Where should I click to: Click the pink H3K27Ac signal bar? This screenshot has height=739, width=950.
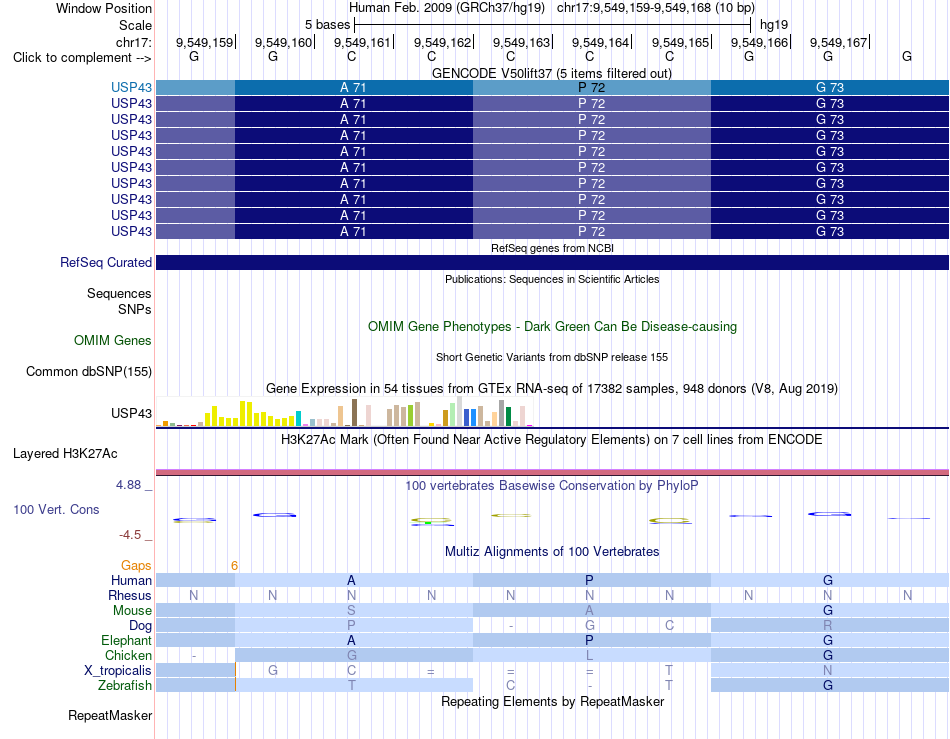(553, 472)
